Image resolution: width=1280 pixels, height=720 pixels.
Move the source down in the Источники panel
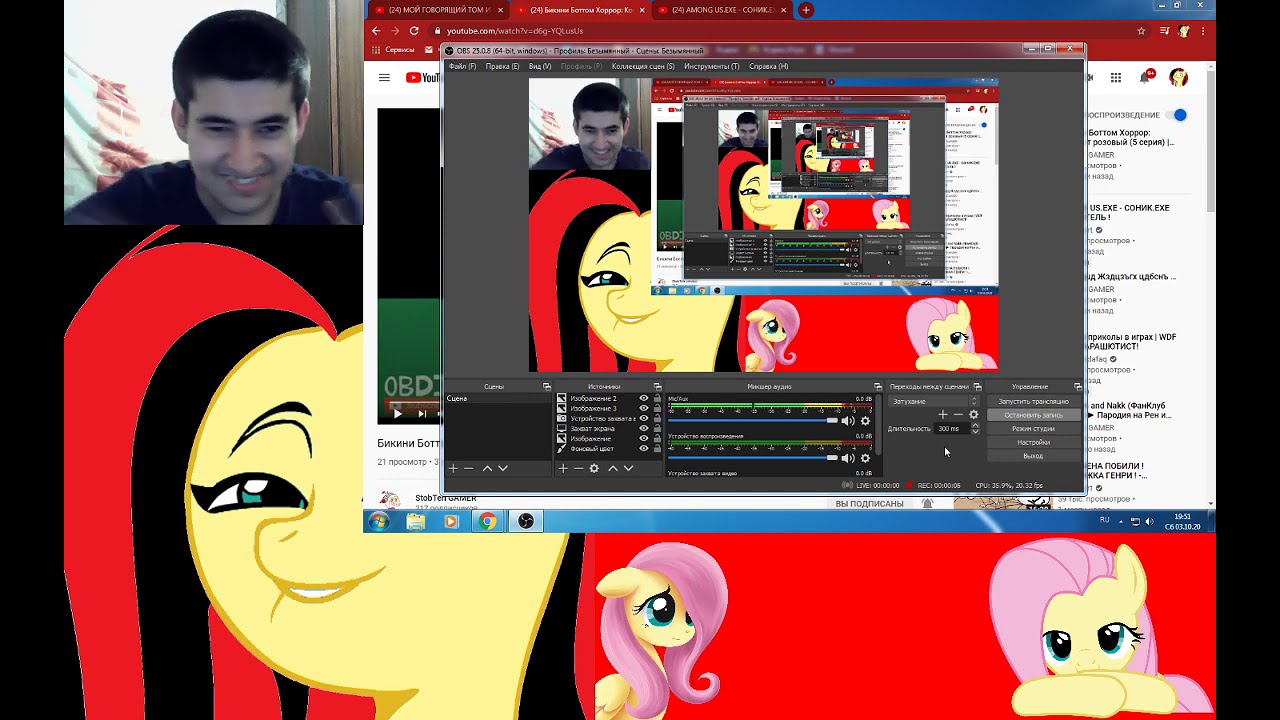tap(629, 468)
